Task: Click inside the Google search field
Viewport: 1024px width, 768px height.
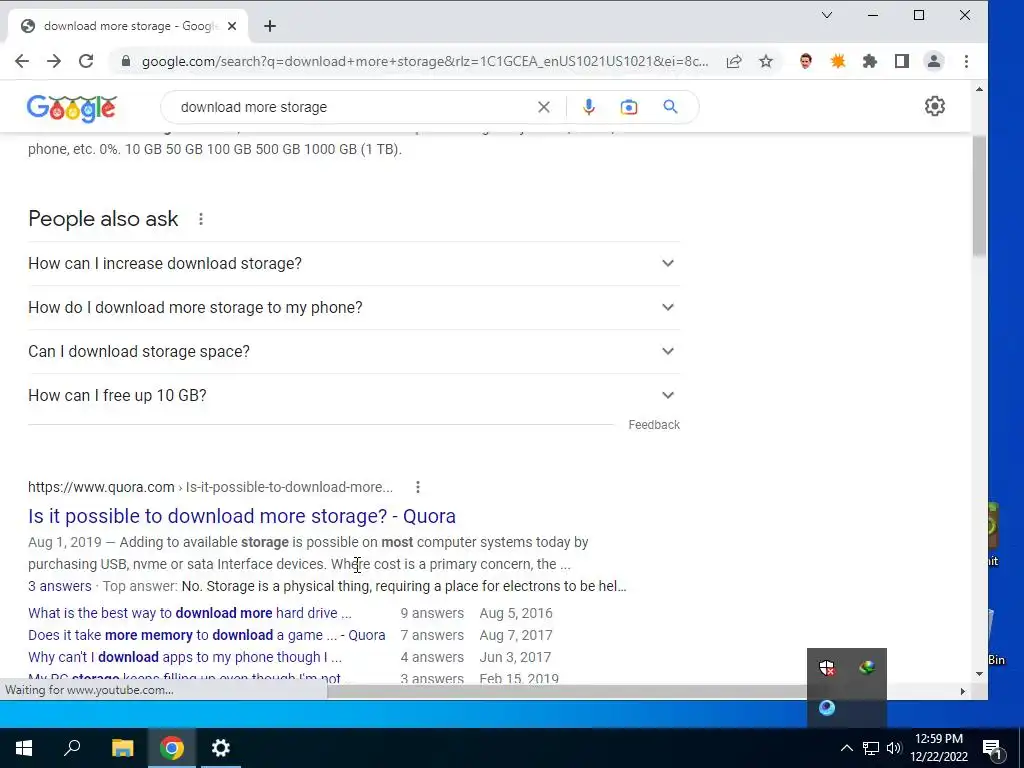Action: tap(353, 107)
